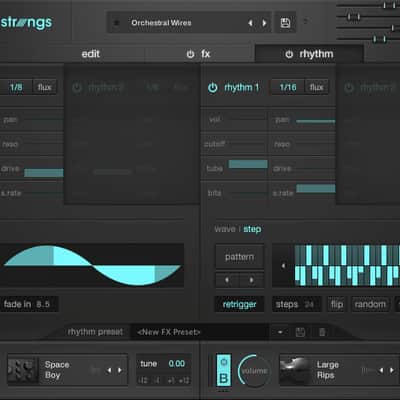Click the layer B volume knob
The width and height of the screenshot is (400, 400).
[x=254, y=371]
